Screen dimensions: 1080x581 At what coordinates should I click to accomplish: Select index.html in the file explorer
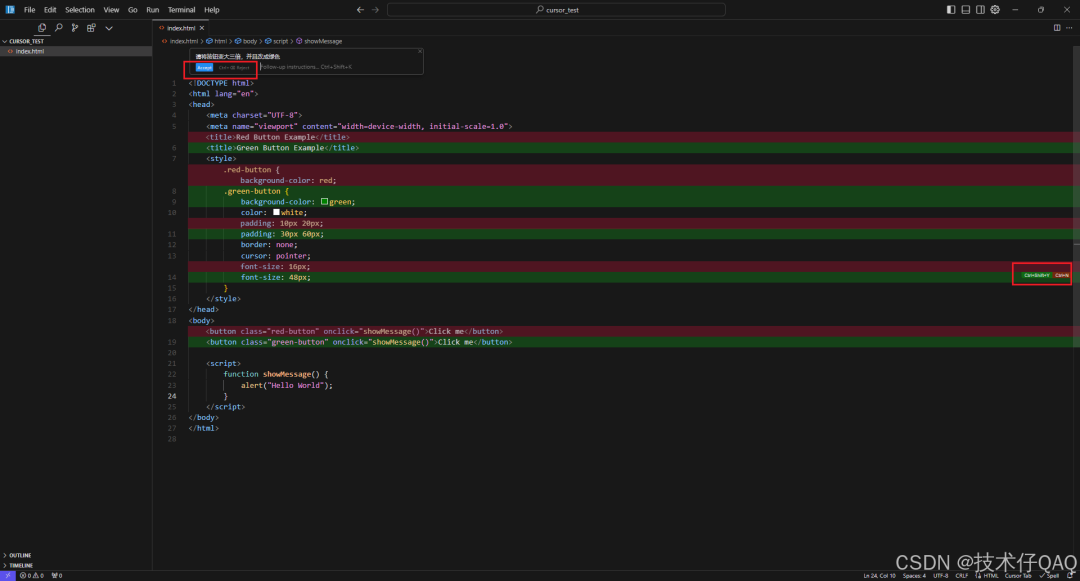coord(76,51)
